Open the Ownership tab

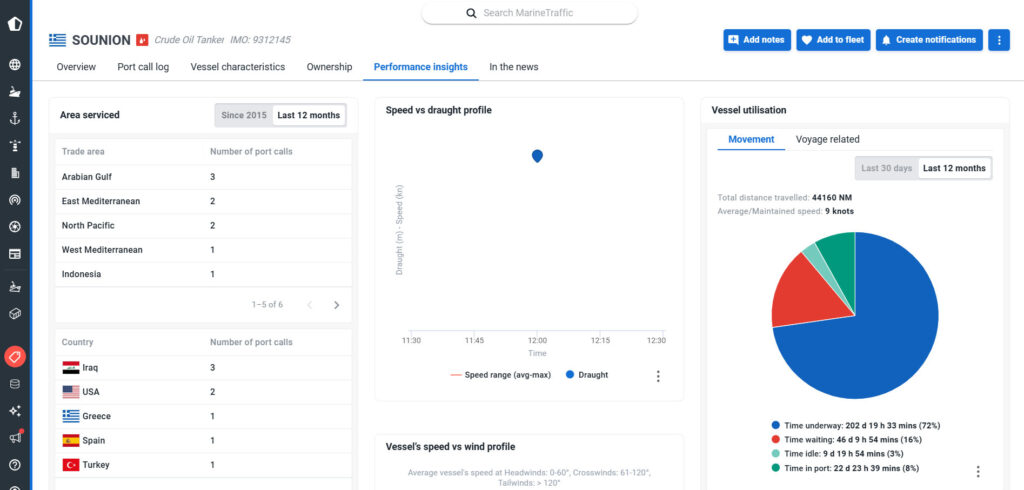(x=329, y=67)
